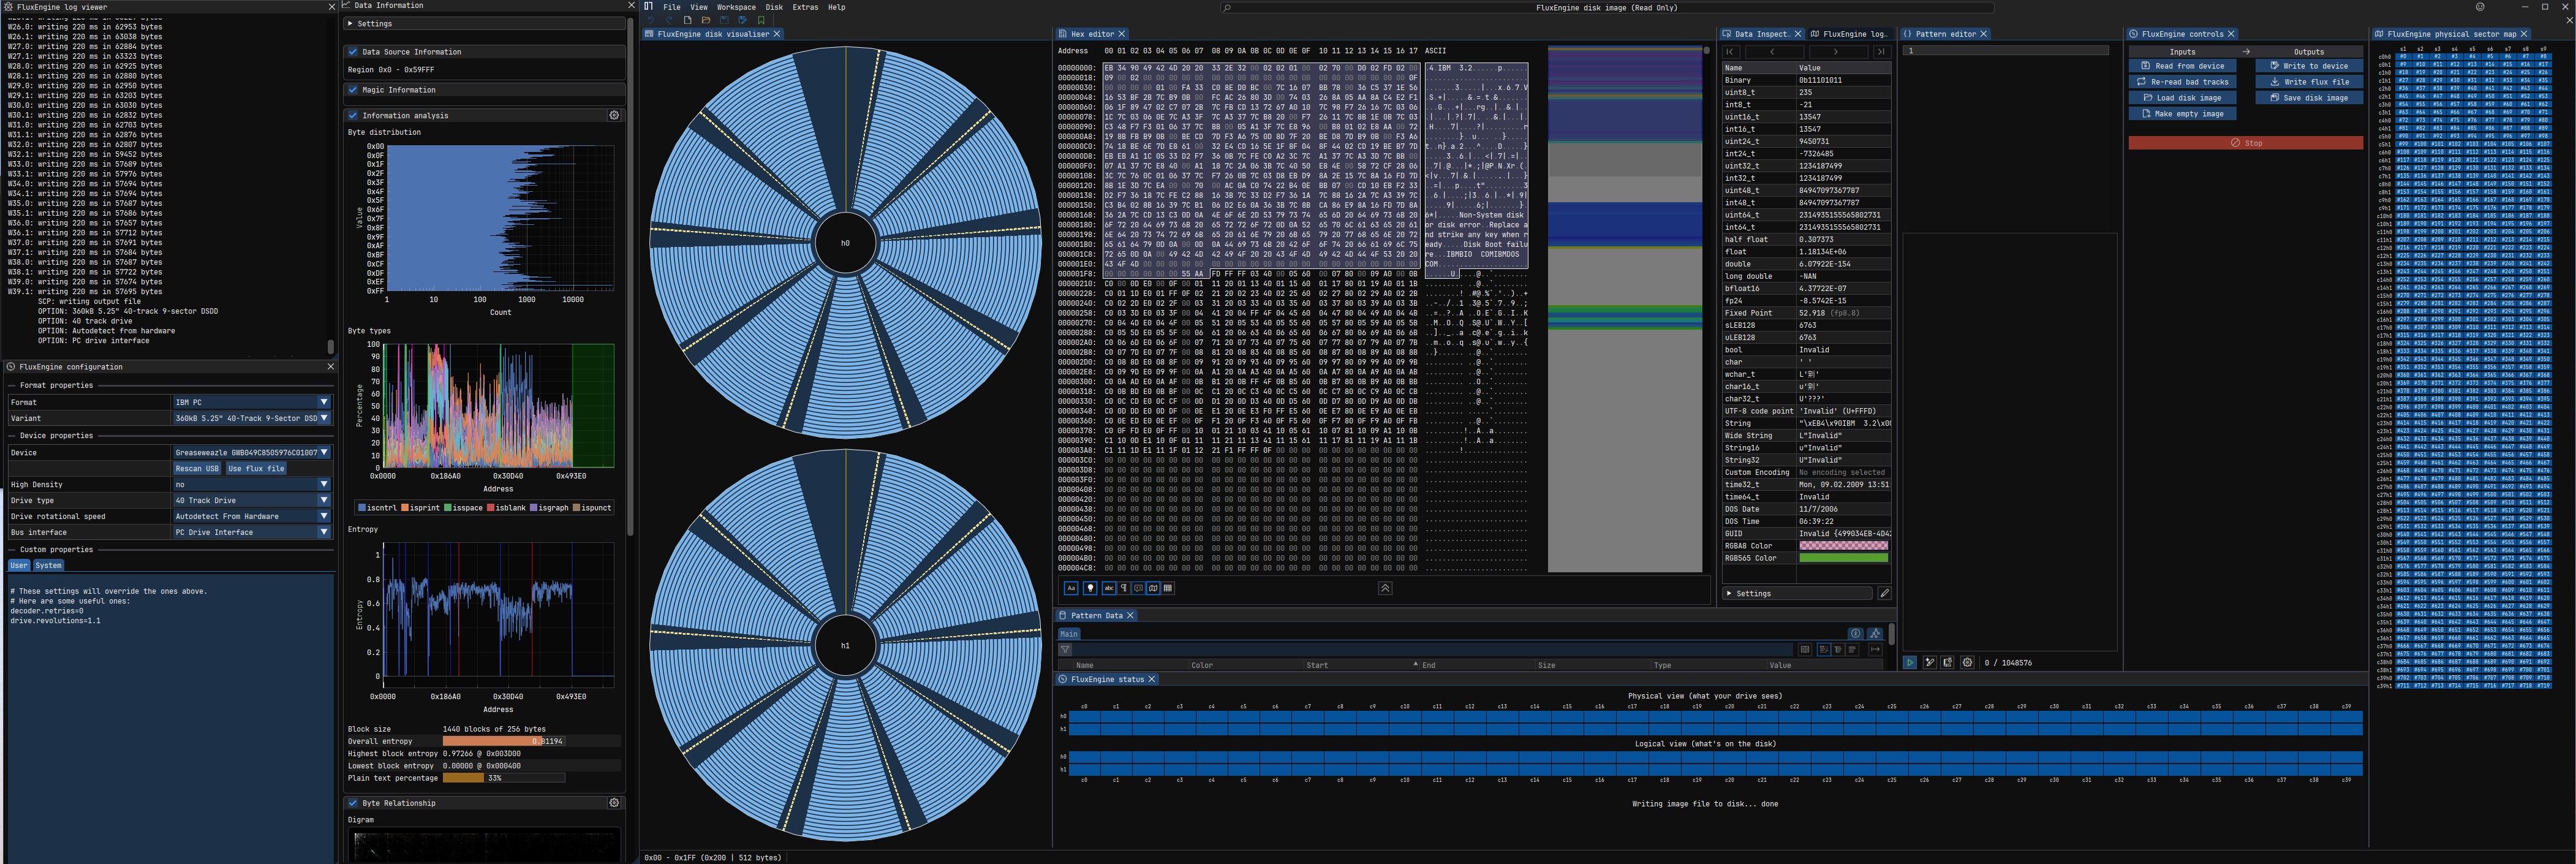Click the green RGB565 Color swatch
This screenshot has width=2576, height=864.
point(1843,558)
